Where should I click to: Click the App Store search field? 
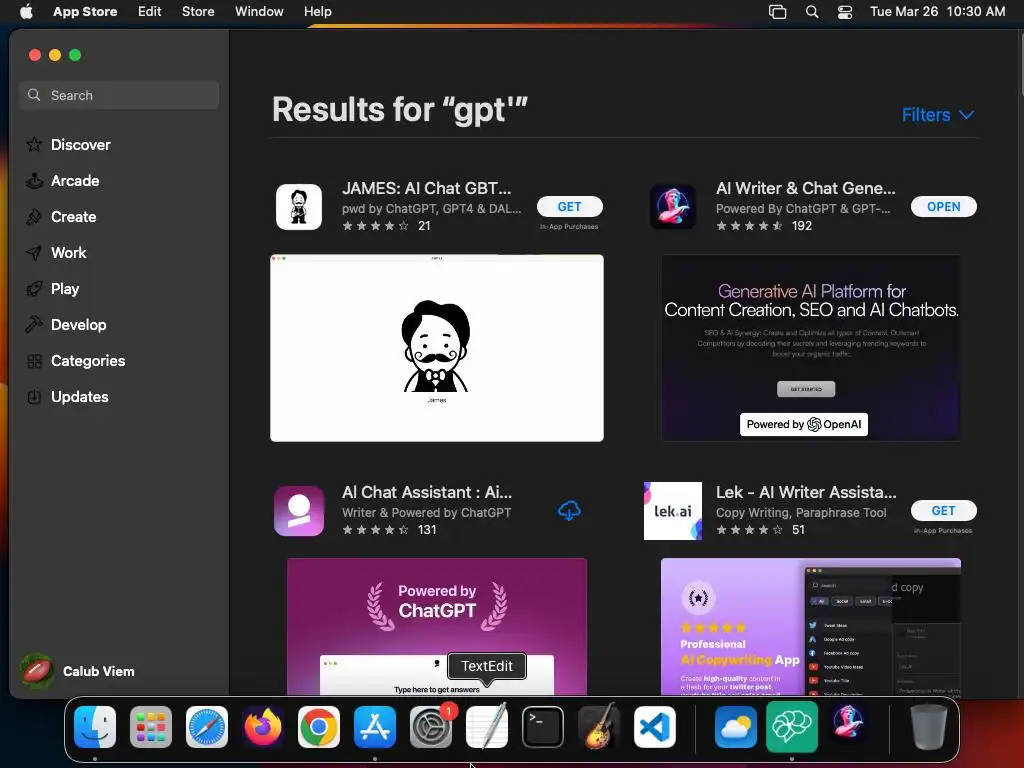pyautogui.click(x=119, y=95)
